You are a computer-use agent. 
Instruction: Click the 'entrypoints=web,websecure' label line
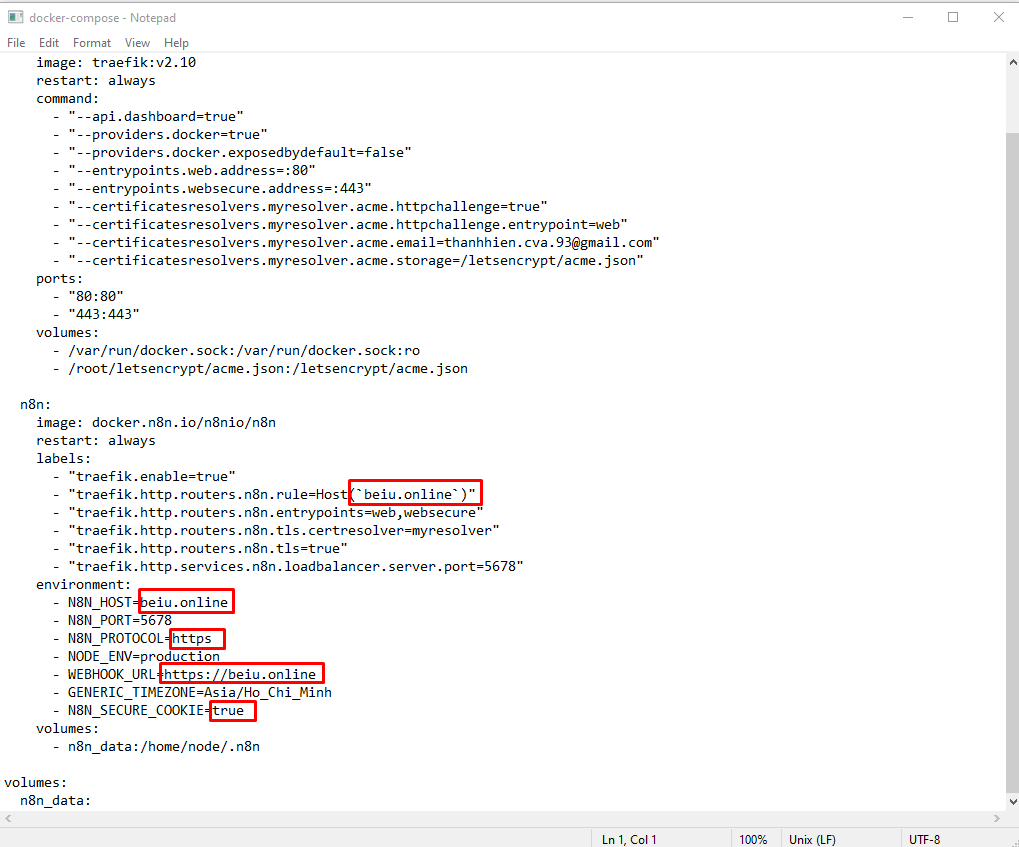coord(268,513)
